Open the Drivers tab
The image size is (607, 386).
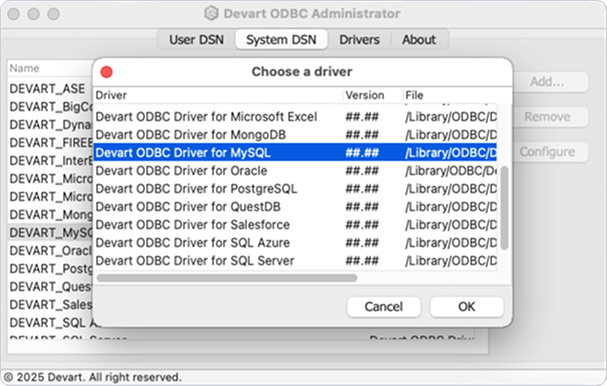coord(359,39)
